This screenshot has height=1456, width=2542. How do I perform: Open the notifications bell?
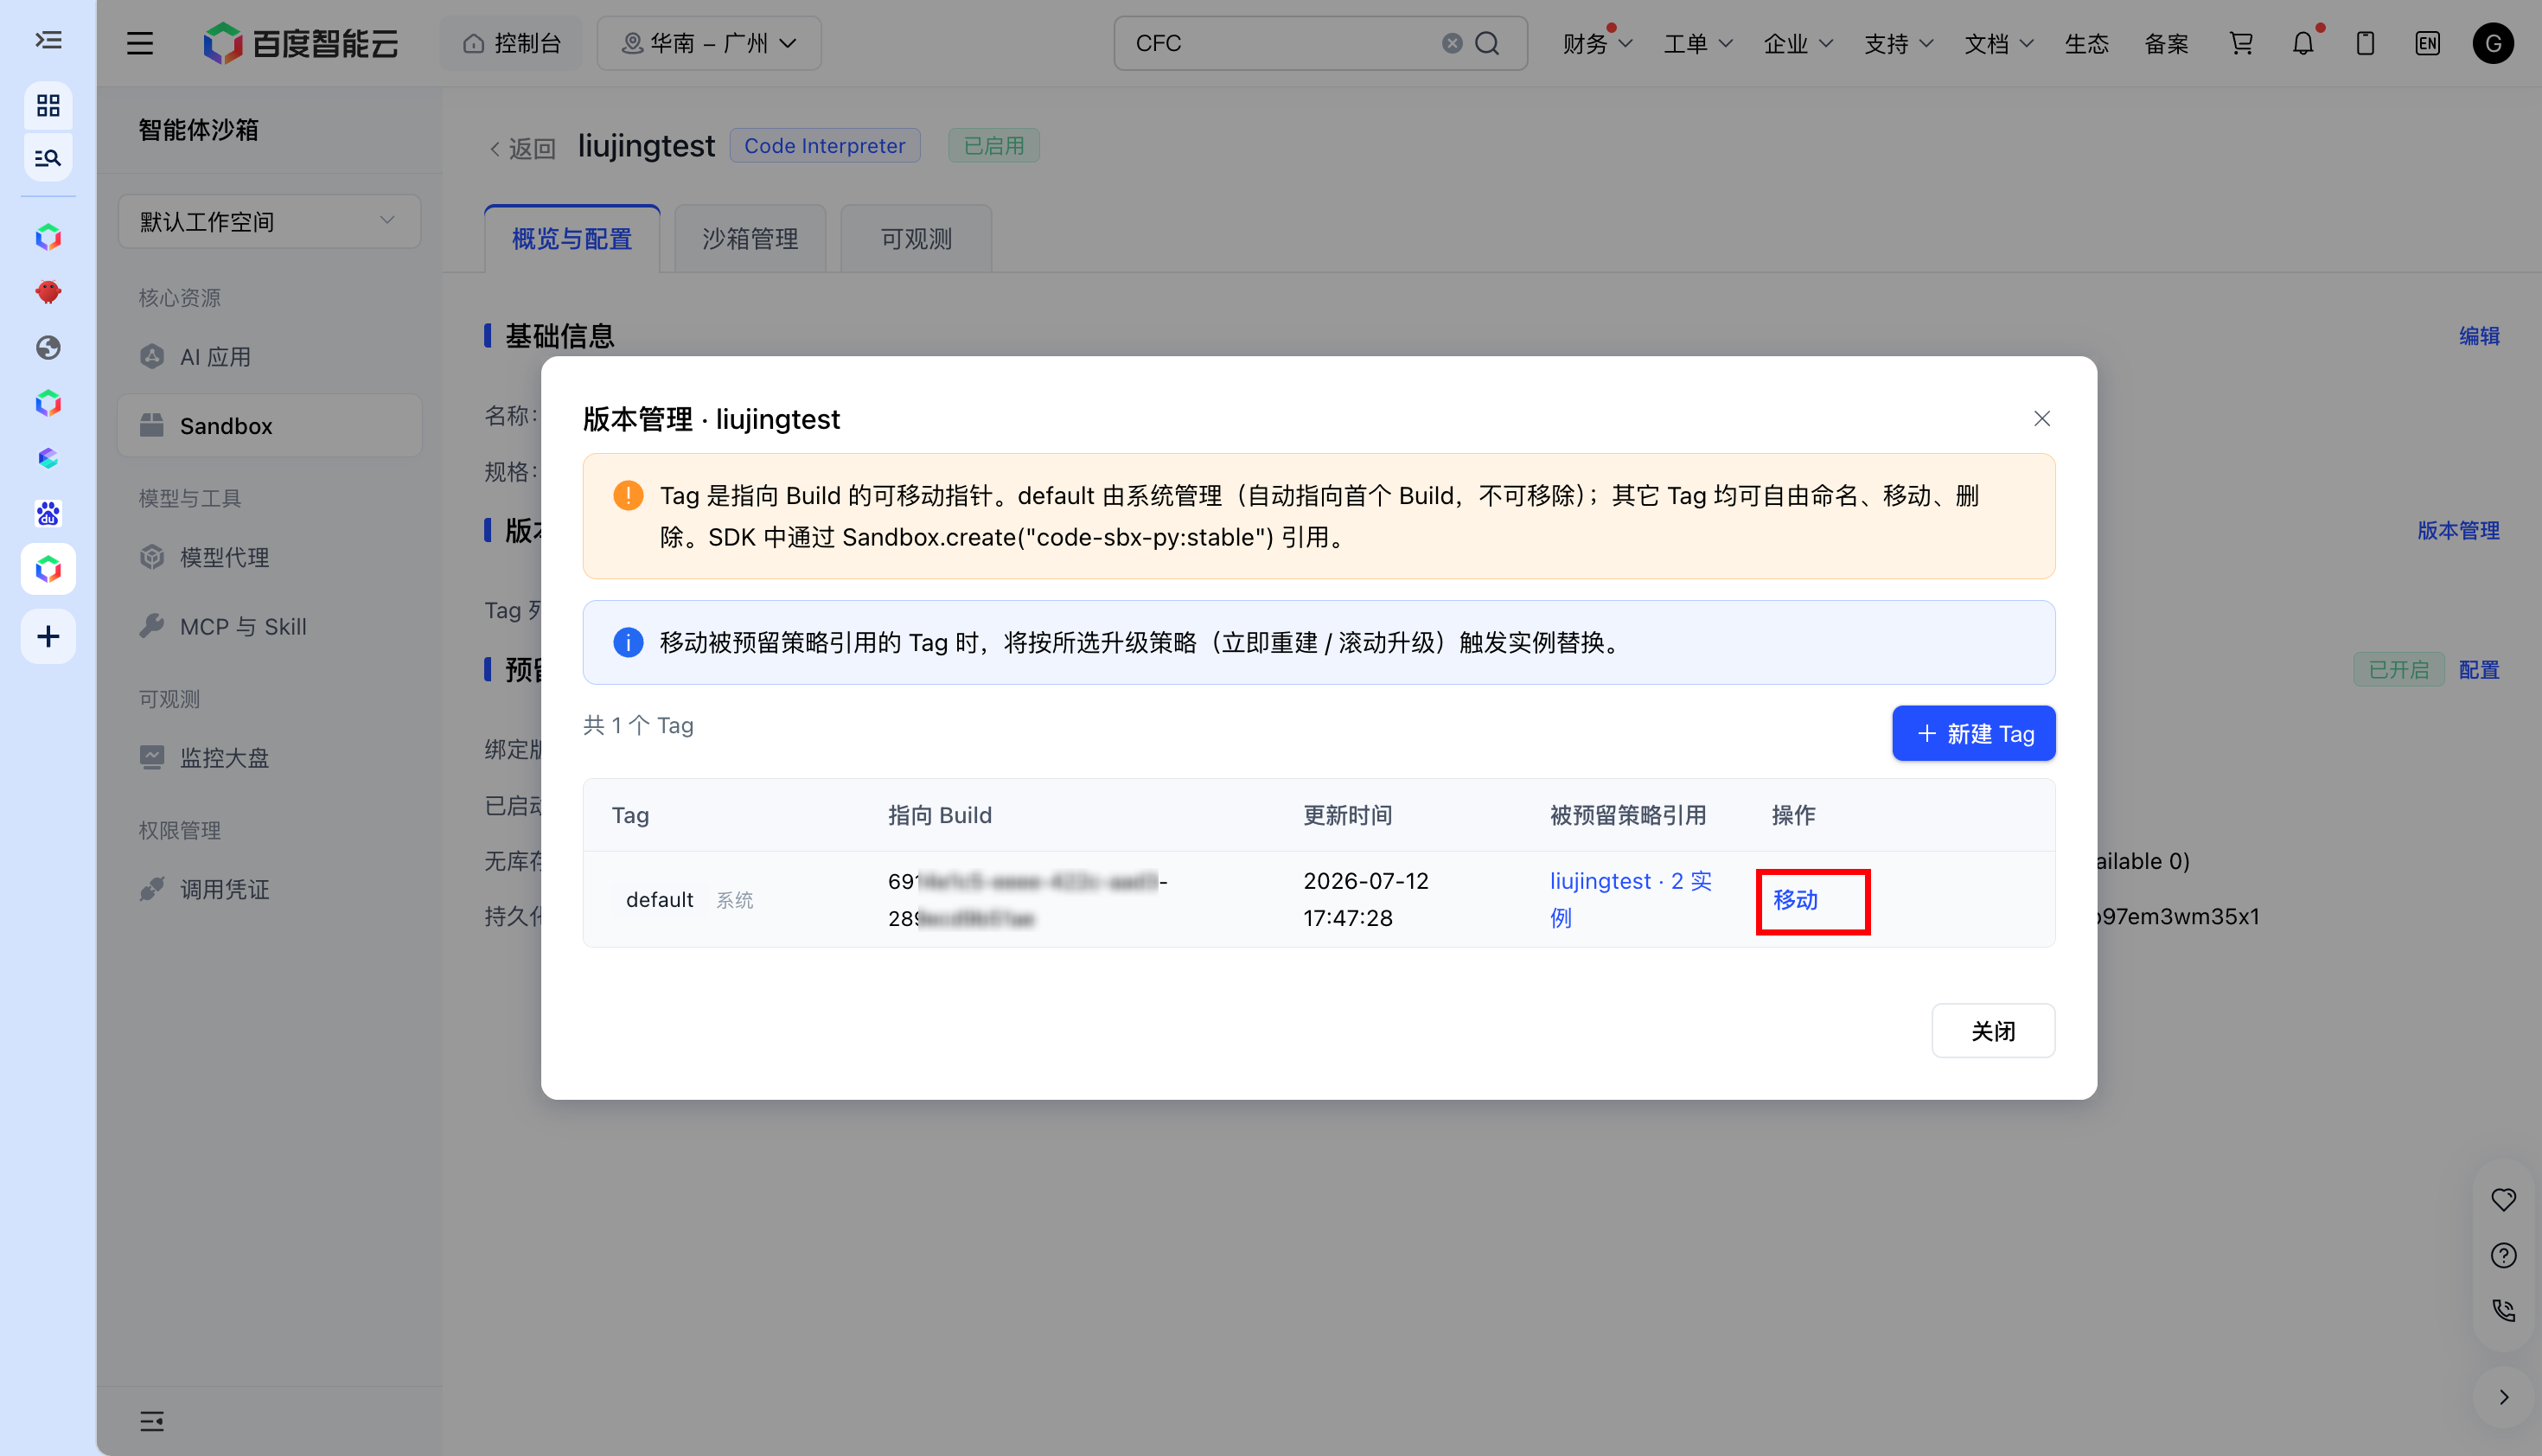(x=2303, y=43)
